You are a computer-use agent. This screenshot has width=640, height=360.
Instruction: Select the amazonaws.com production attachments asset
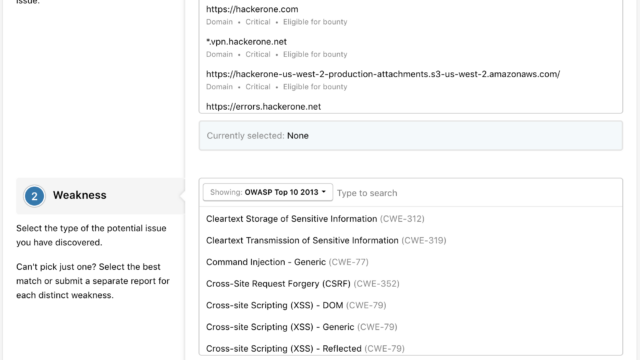[411, 80]
